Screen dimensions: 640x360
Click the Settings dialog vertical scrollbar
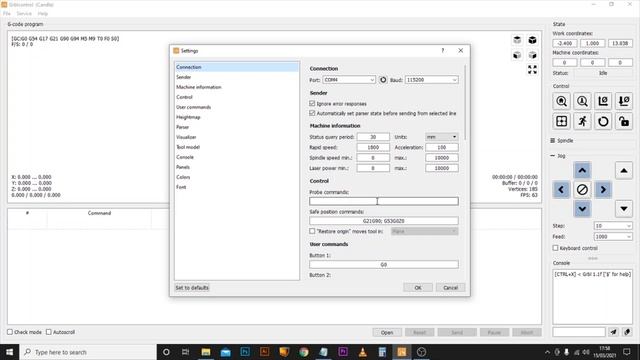point(465,102)
